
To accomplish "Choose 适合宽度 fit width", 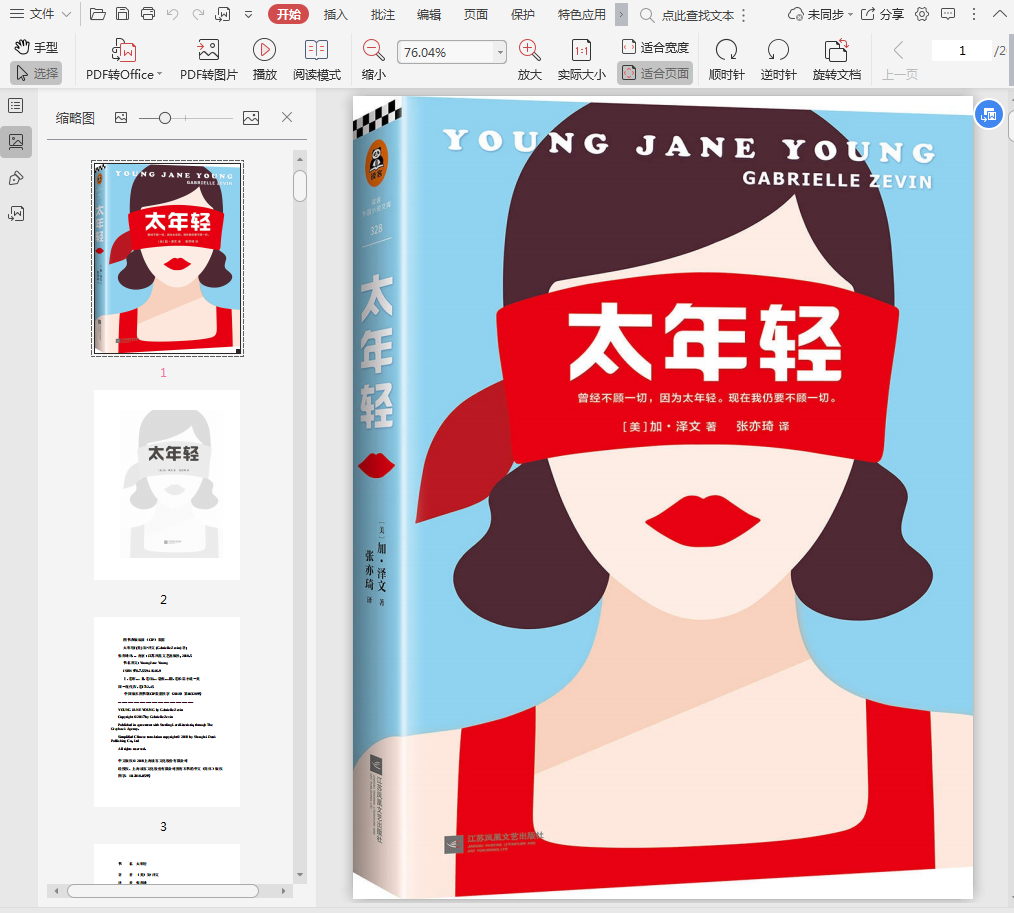I will click(655, 47).
